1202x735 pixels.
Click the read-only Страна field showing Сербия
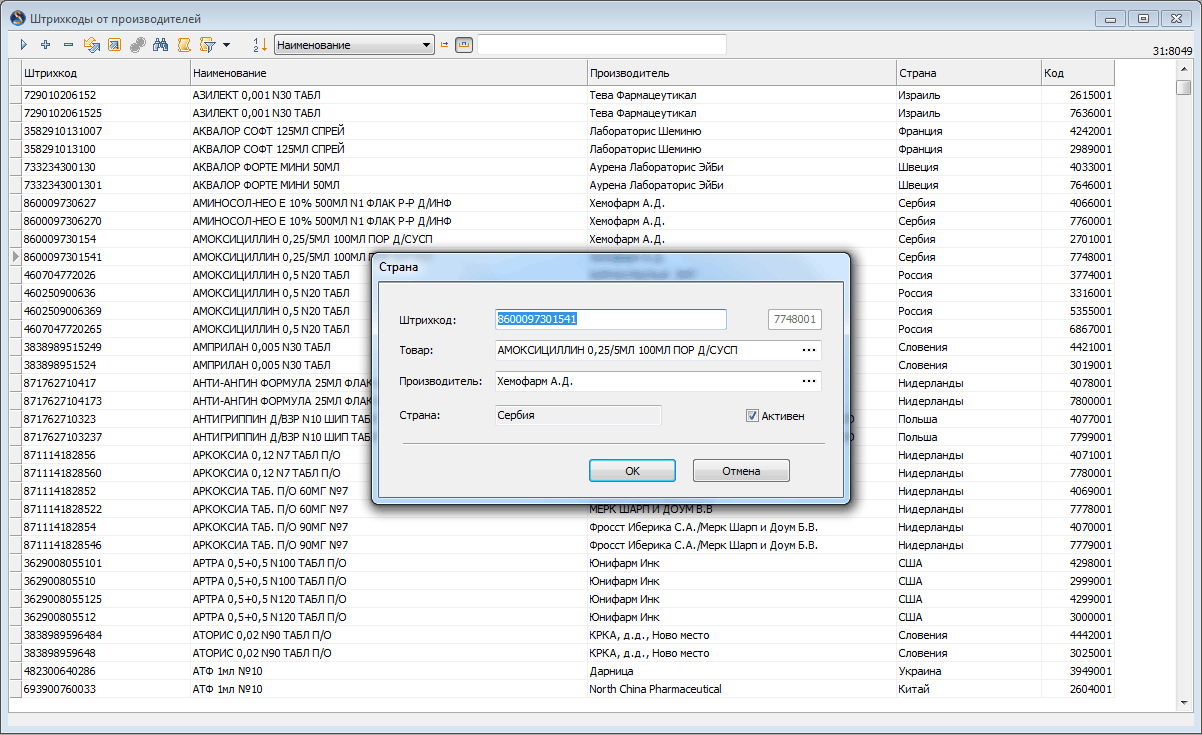(577, 415)
